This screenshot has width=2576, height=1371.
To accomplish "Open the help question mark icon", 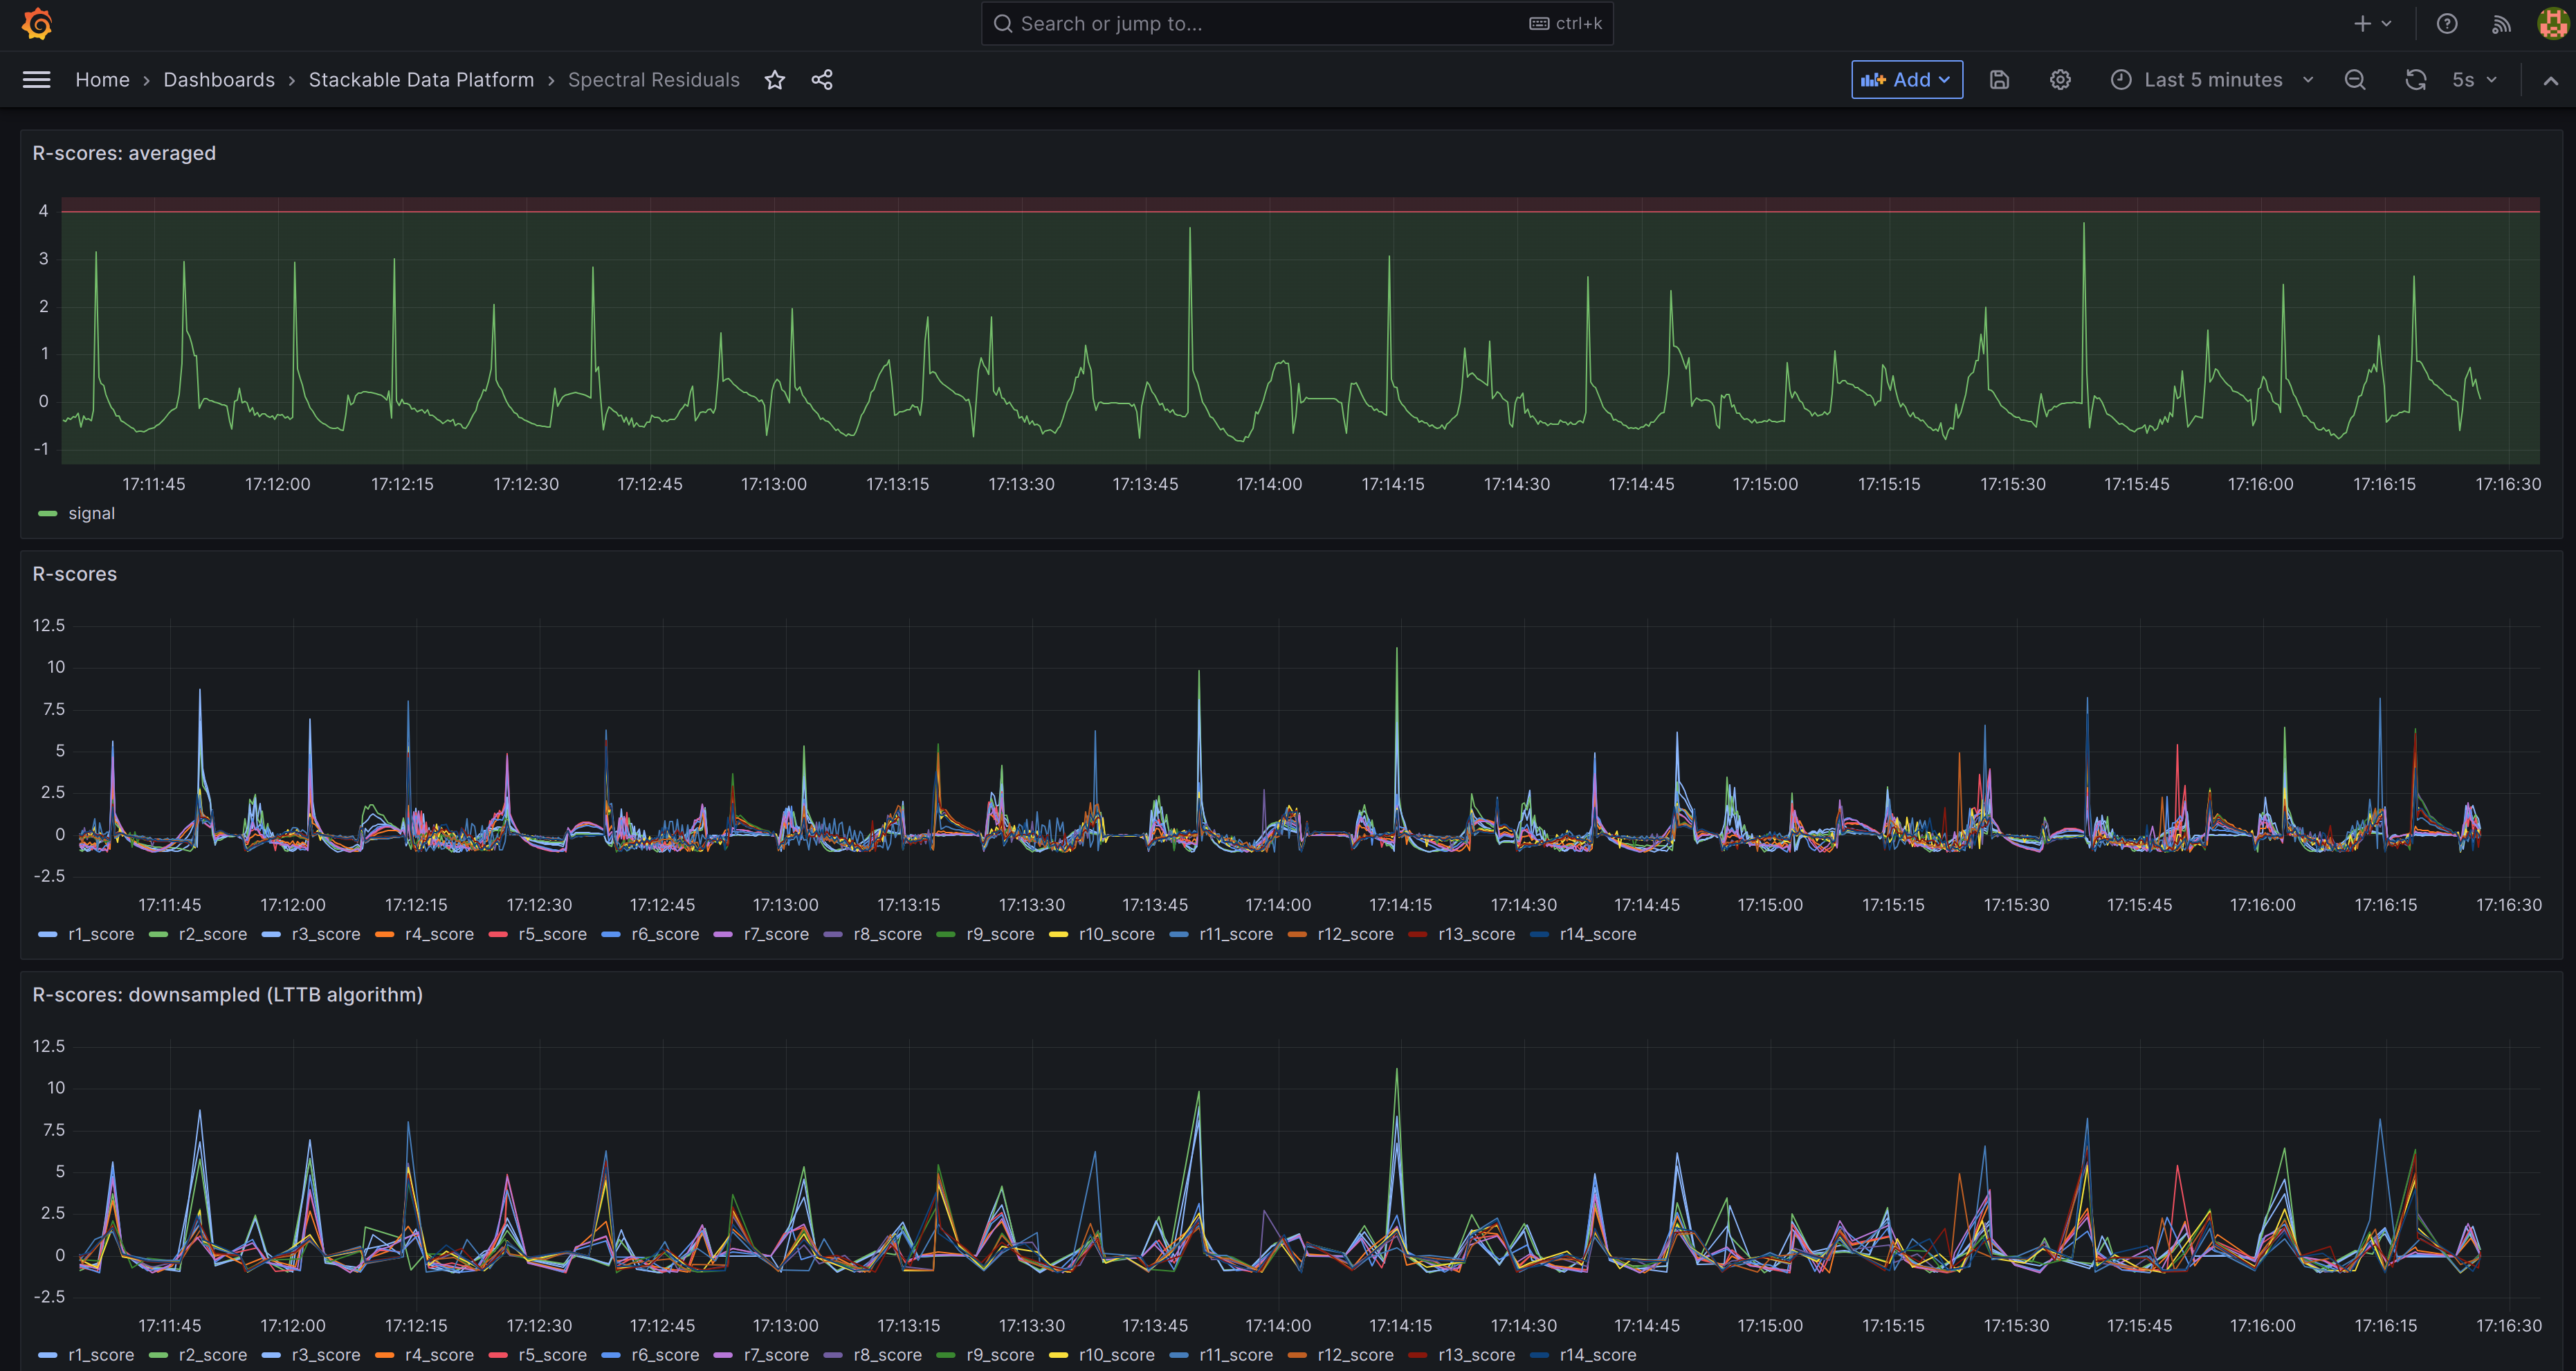I will pyautogui.click(x=2447, y=24).
